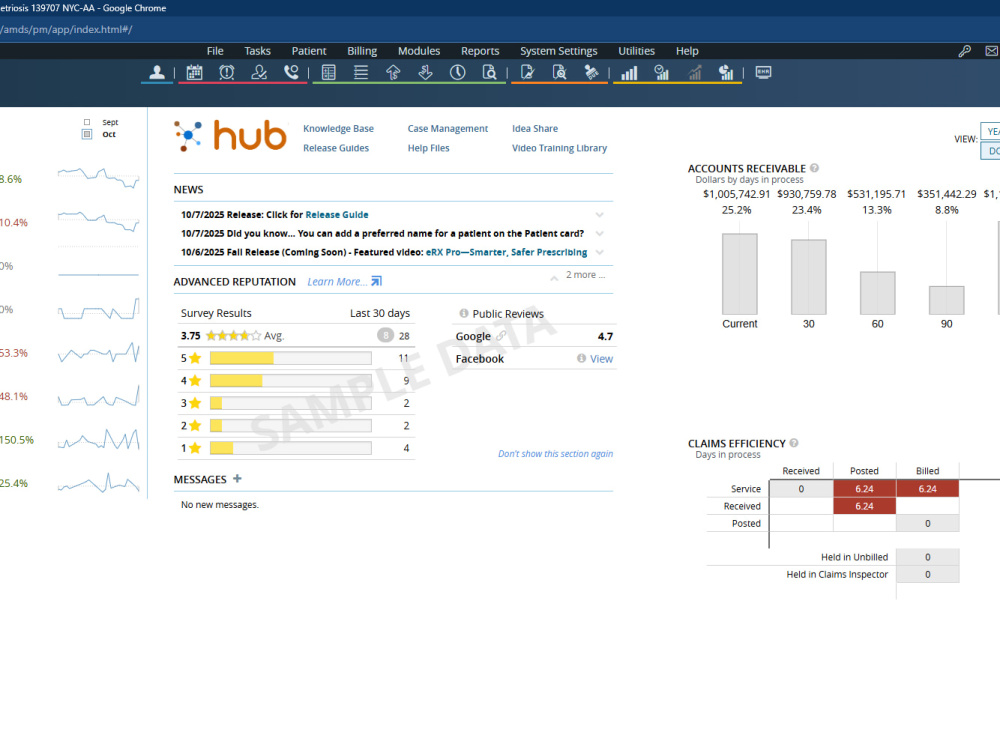The image size is (1000, 750).
Task: Click the Accounts Receivable help question icon
Action: click(814, 168)
